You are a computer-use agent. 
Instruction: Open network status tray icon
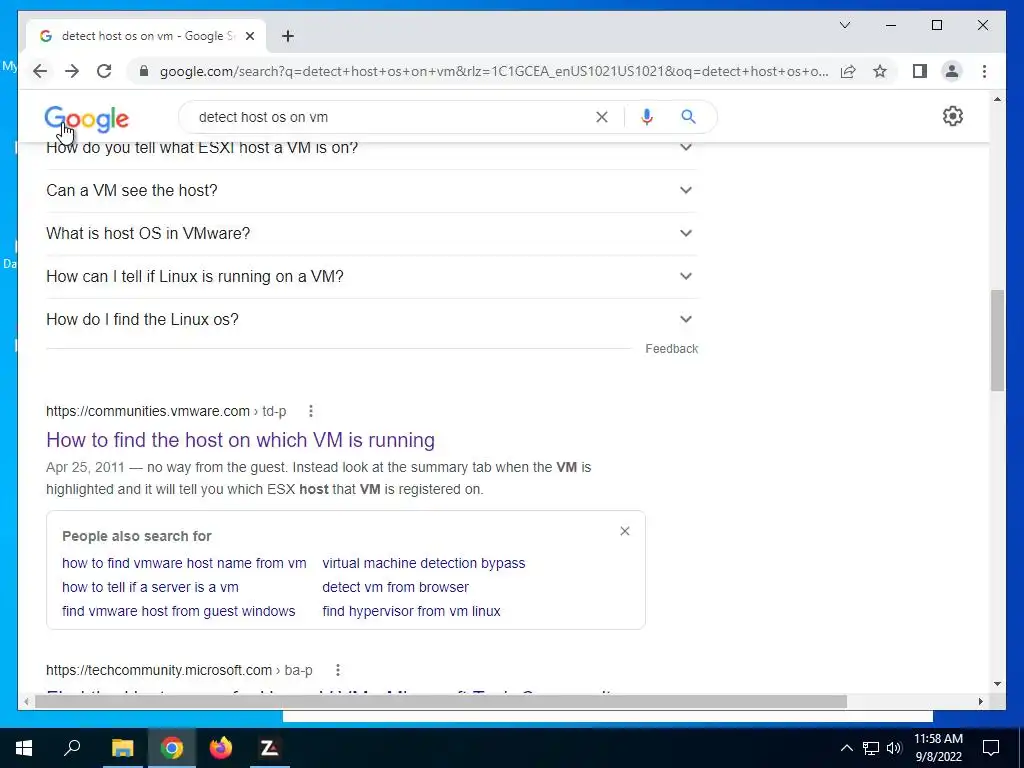pos(871,748)
